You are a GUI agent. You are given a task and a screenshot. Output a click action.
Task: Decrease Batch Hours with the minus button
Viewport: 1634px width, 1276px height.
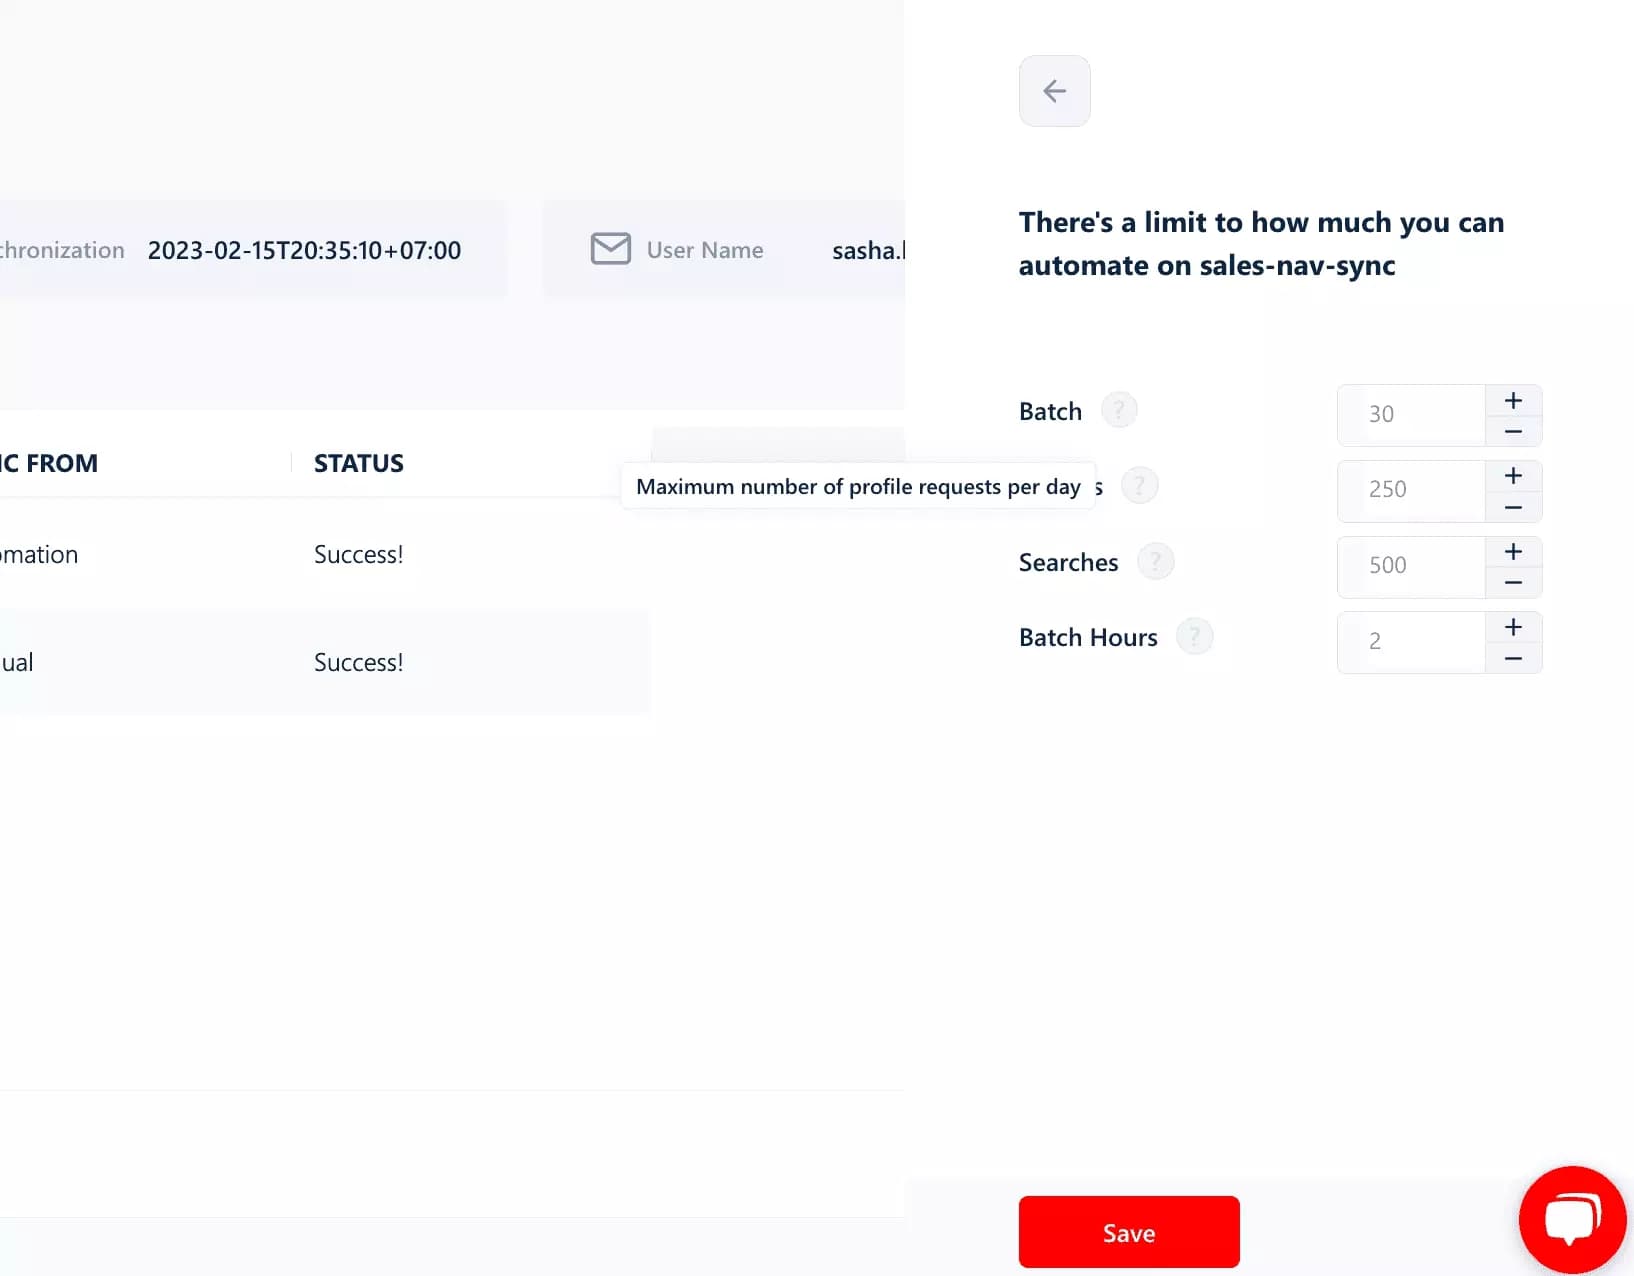point(1513,659)
